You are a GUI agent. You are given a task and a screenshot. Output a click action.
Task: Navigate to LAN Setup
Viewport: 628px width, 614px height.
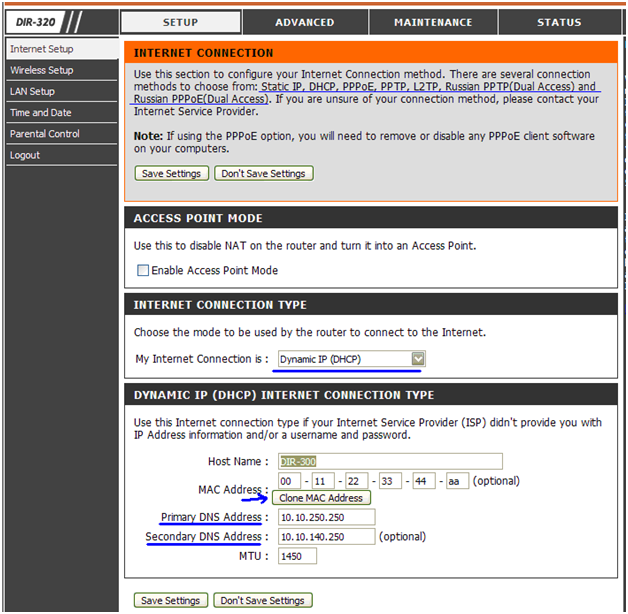(x=32, y=91)
